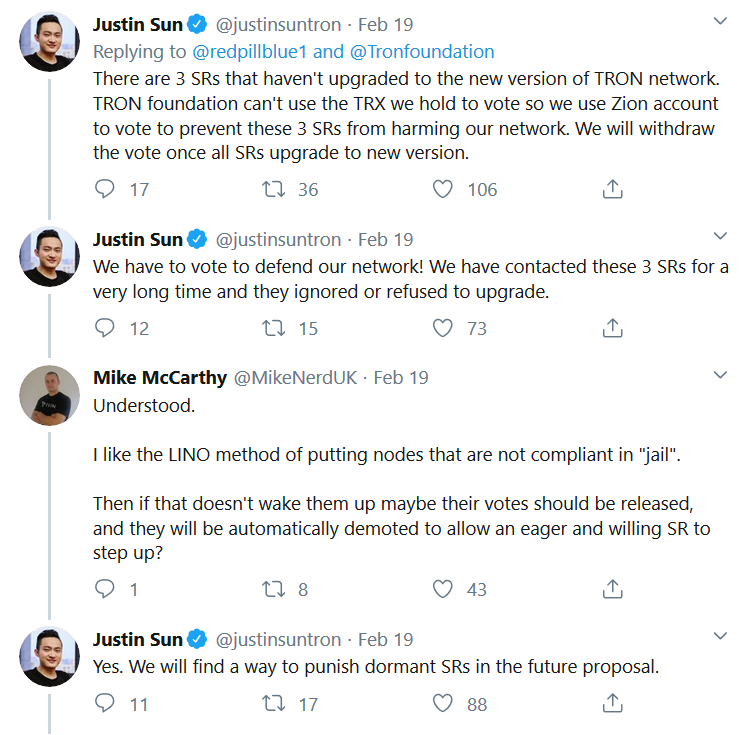Expand options for Mike McCarthy's tweet
This screenshot has height=735, width=746.
720,375
